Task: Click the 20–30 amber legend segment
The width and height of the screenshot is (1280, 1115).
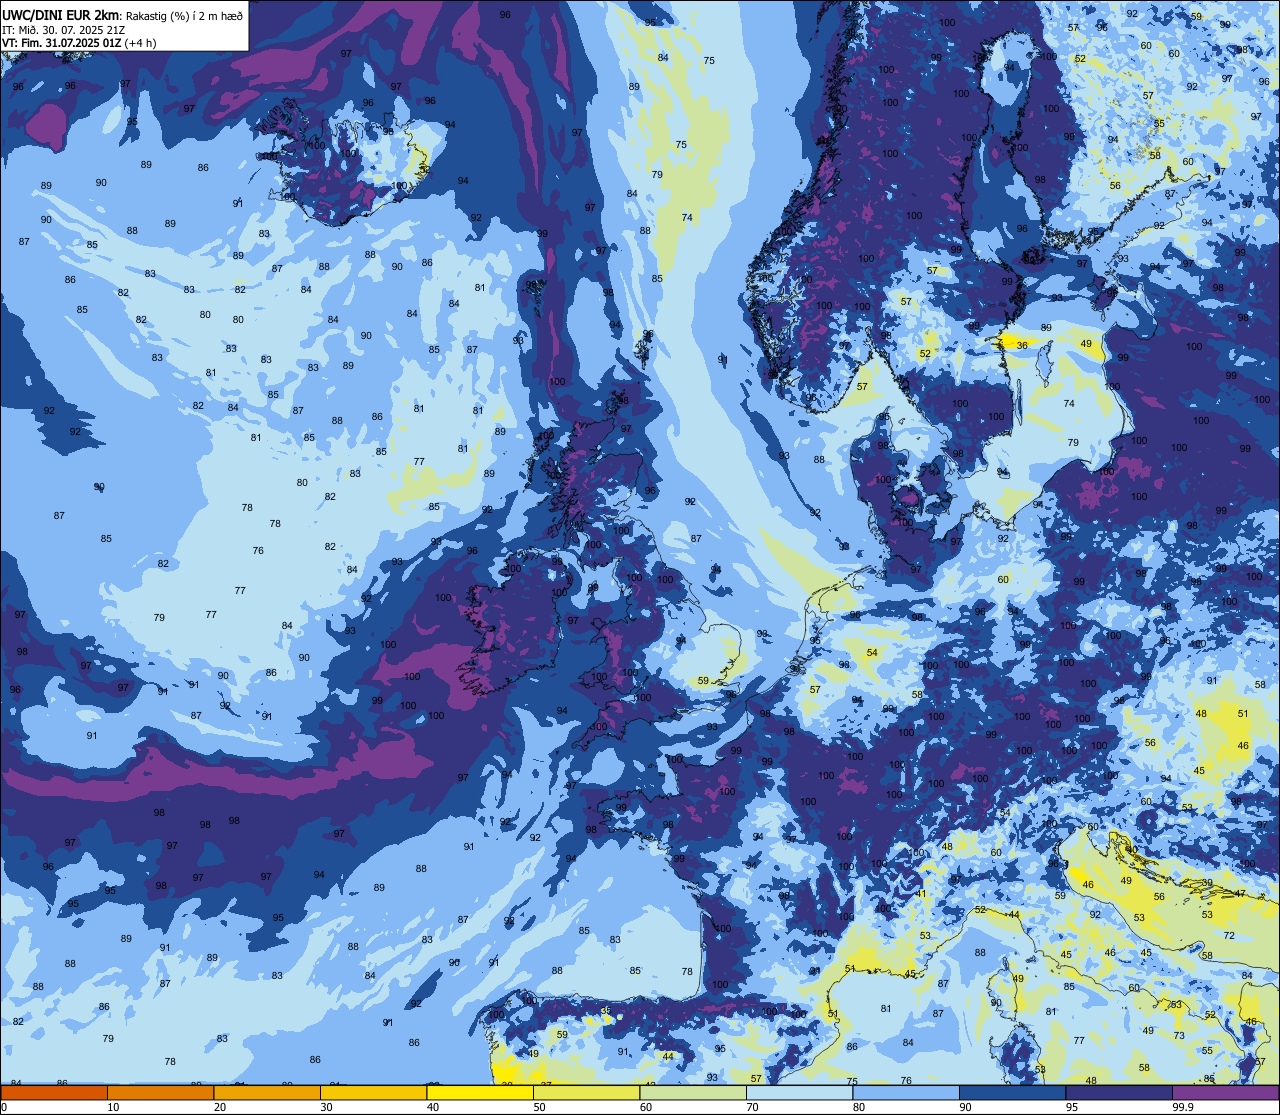Action: tap(267, 1092)
